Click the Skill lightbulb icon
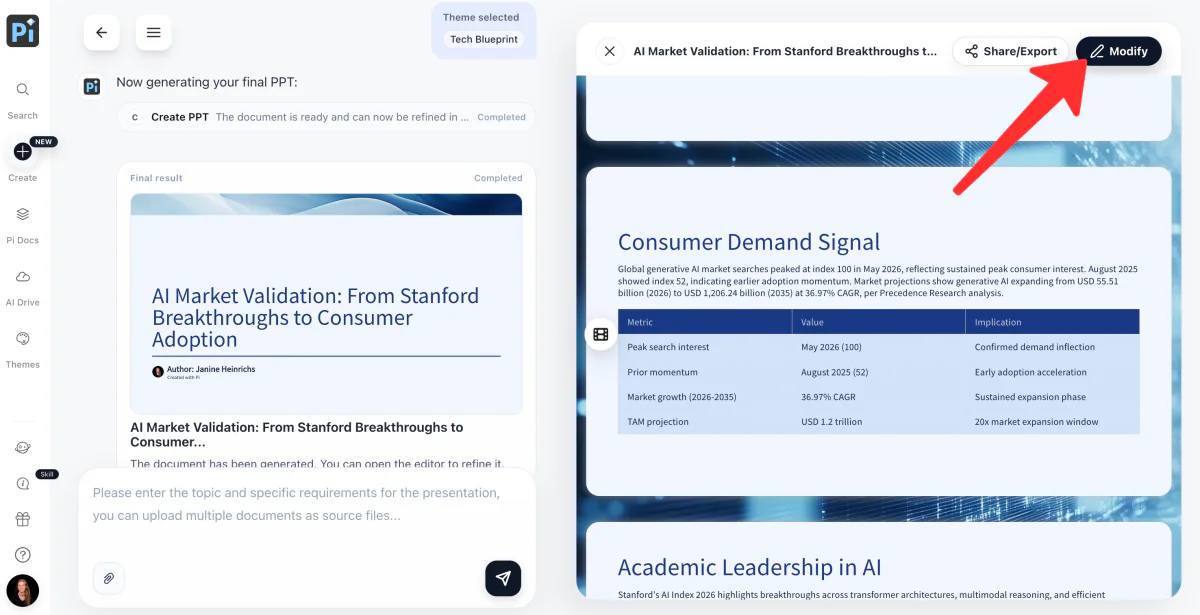Viewport: 1200px width, 615px height. (22, 483)
